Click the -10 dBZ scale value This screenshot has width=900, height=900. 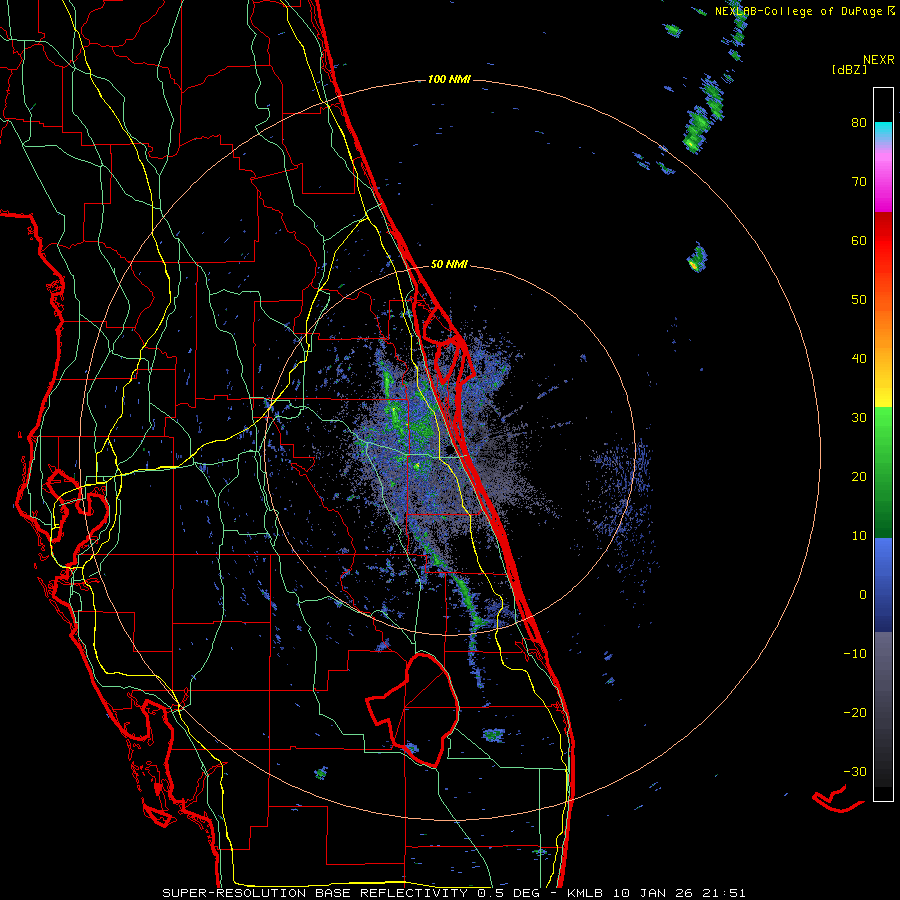click(855, 653)
